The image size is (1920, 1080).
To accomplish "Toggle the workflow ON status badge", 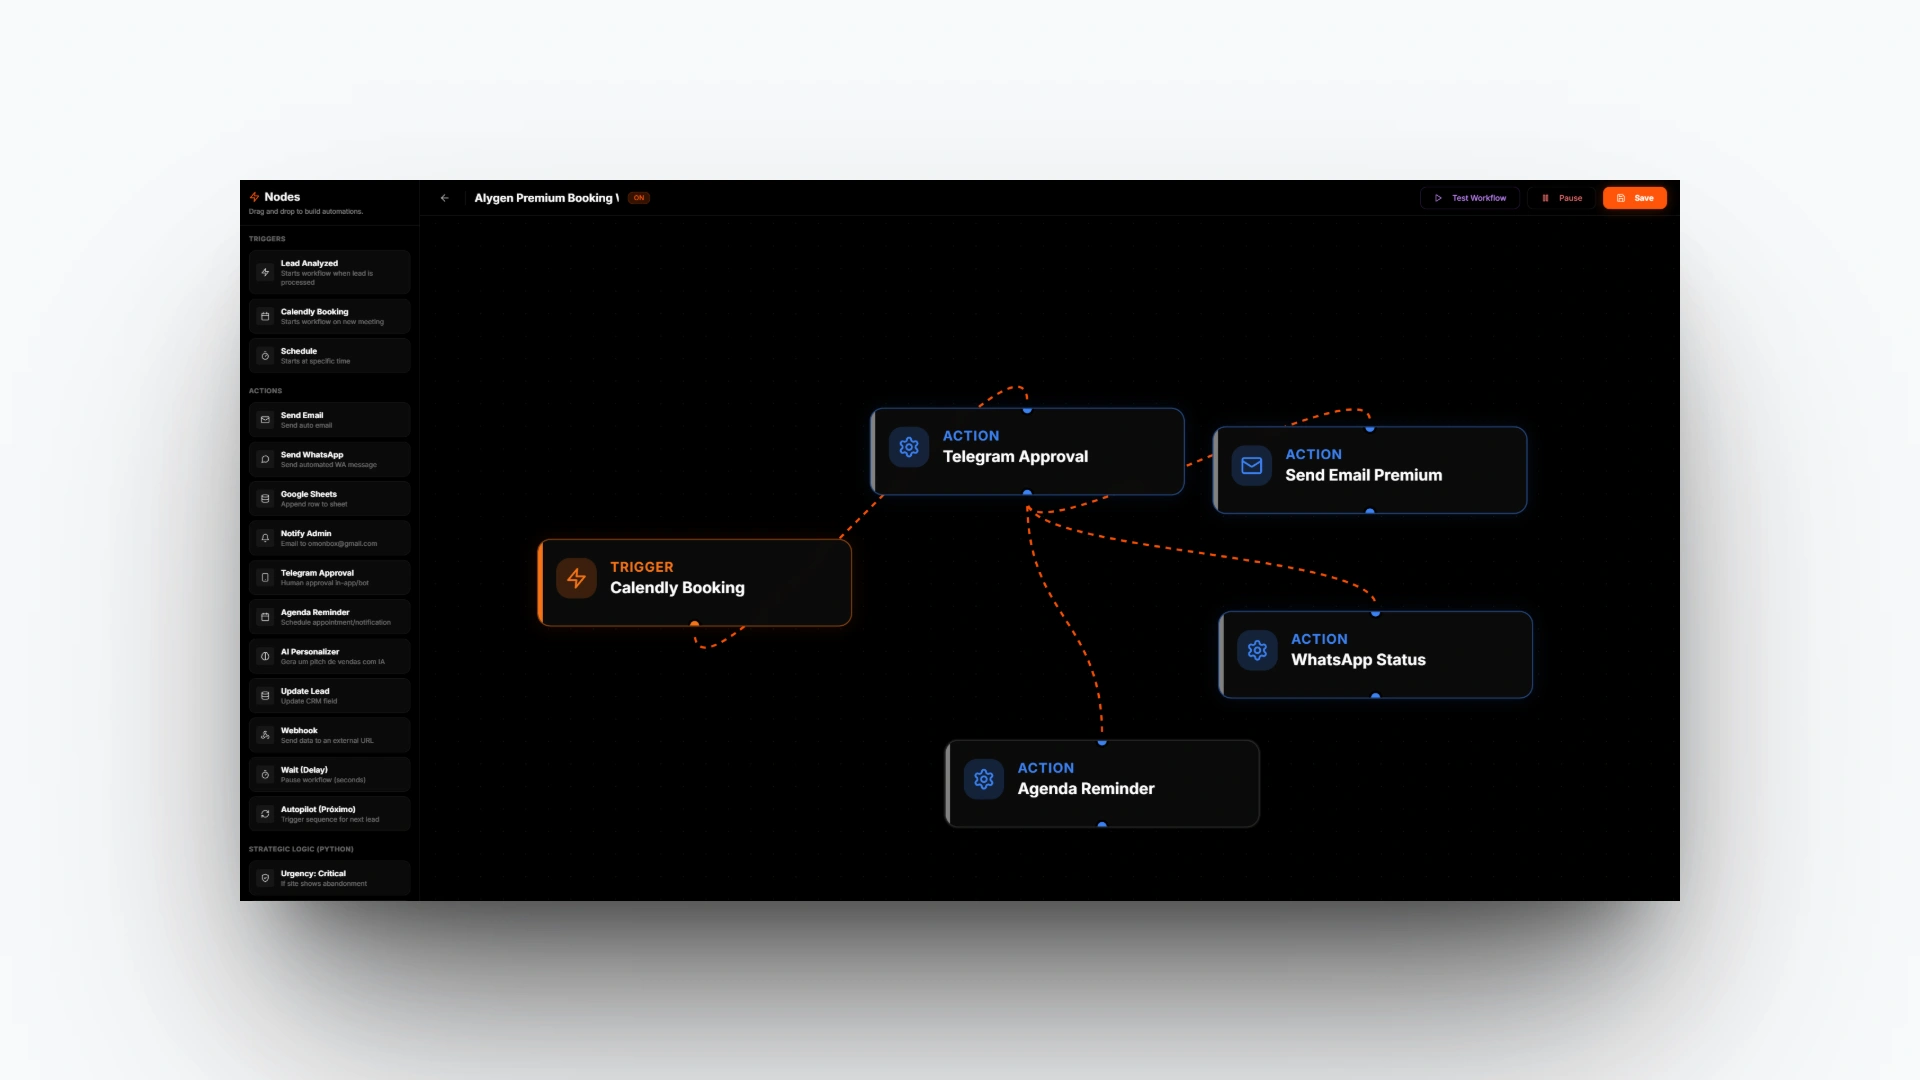I will click(639, 198).
